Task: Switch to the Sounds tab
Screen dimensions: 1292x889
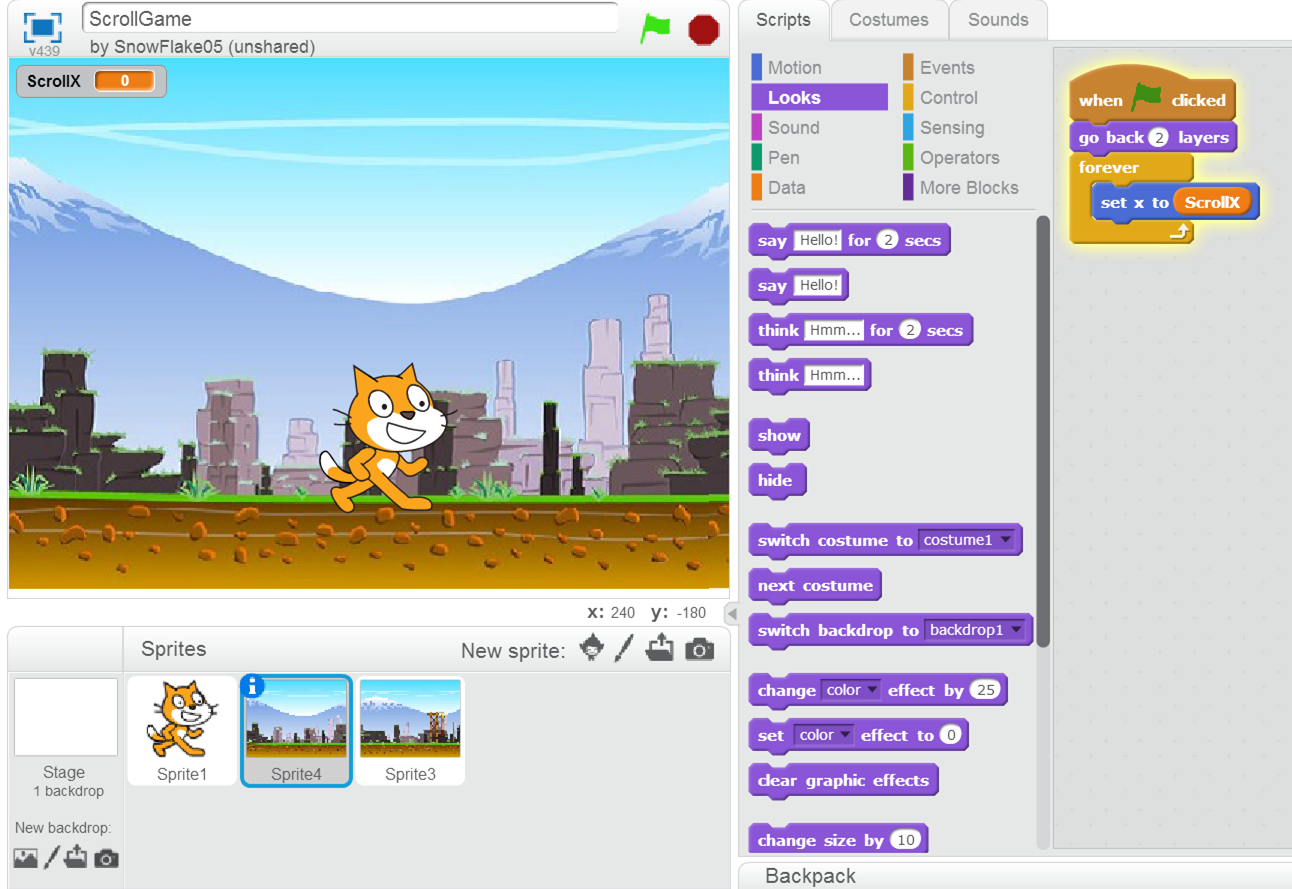Action: tap(997, 19)
